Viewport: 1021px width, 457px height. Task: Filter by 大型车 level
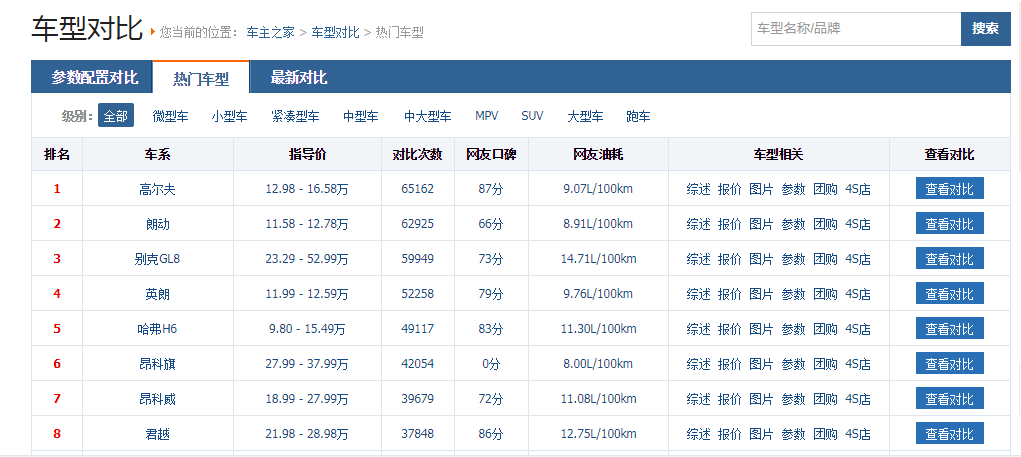(585, 117)
